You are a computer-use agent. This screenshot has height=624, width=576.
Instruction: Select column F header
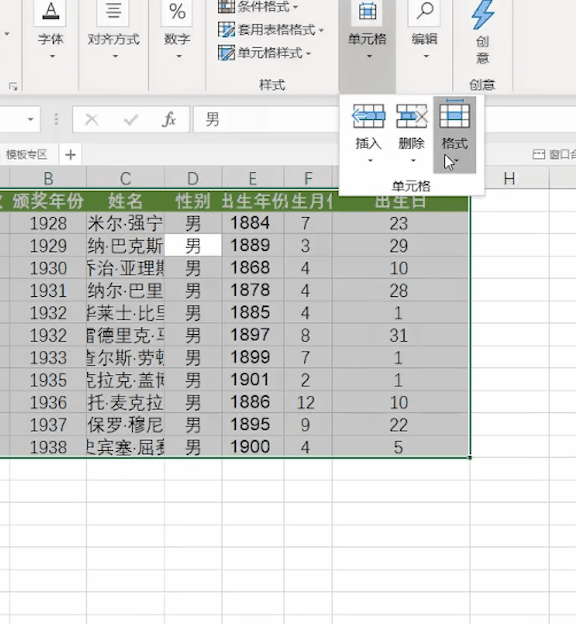pos(308,178)
